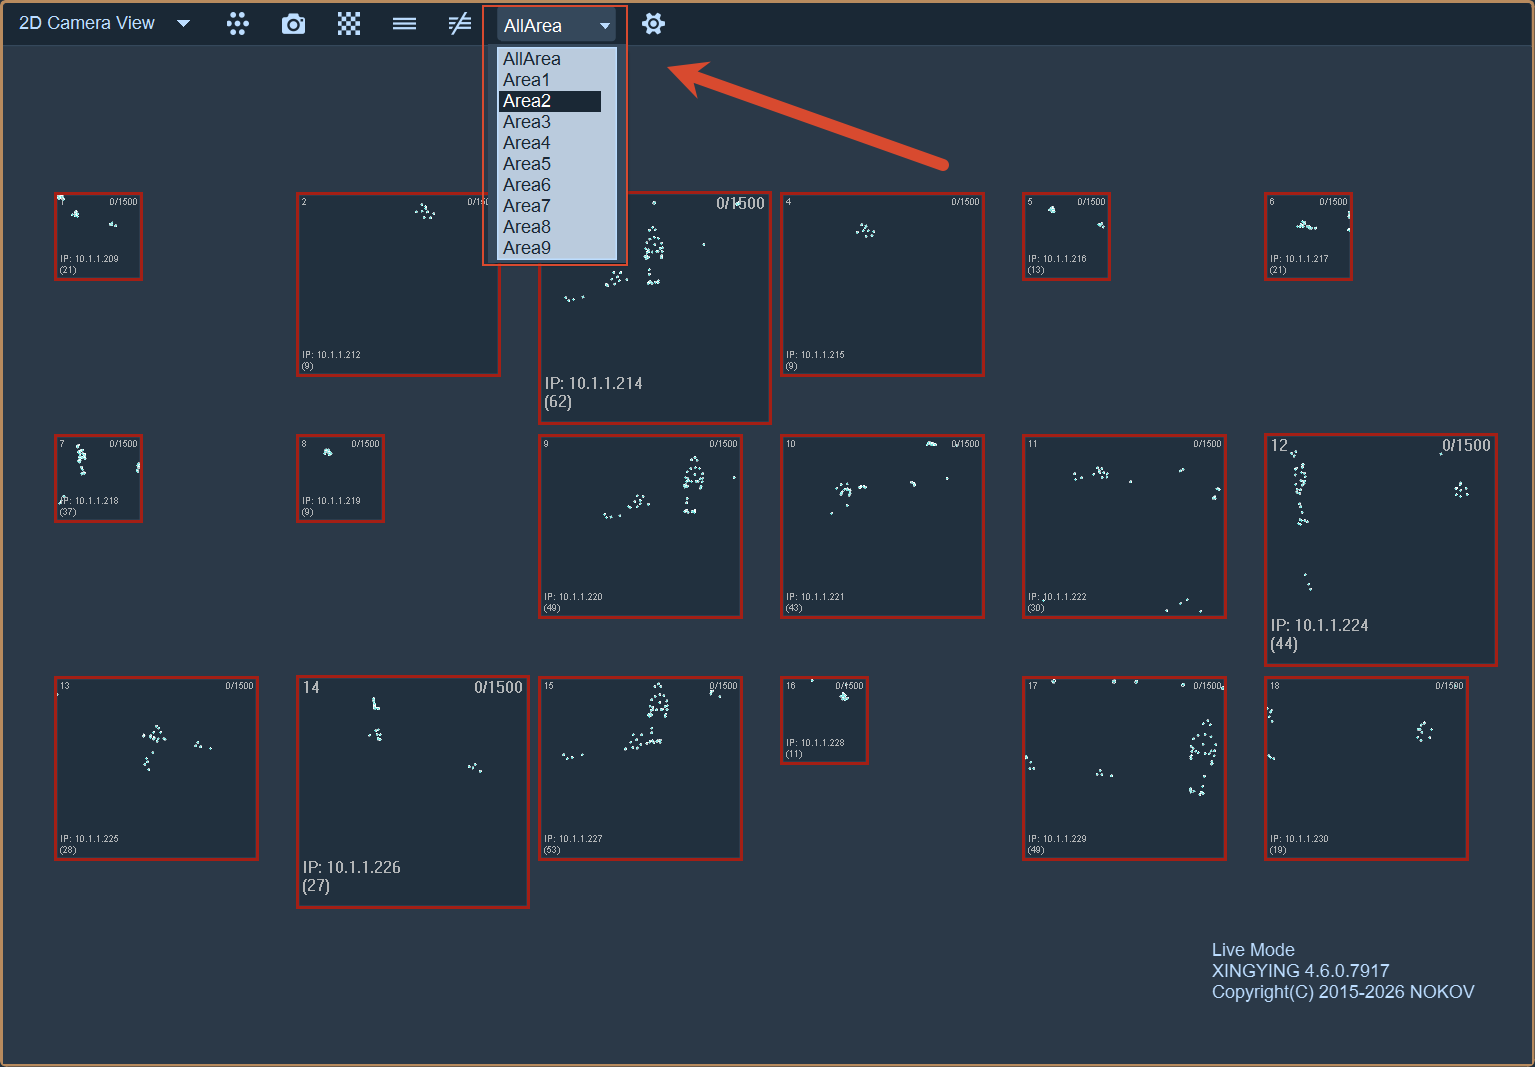Pick Area6 in the area list

click(550, 185)
